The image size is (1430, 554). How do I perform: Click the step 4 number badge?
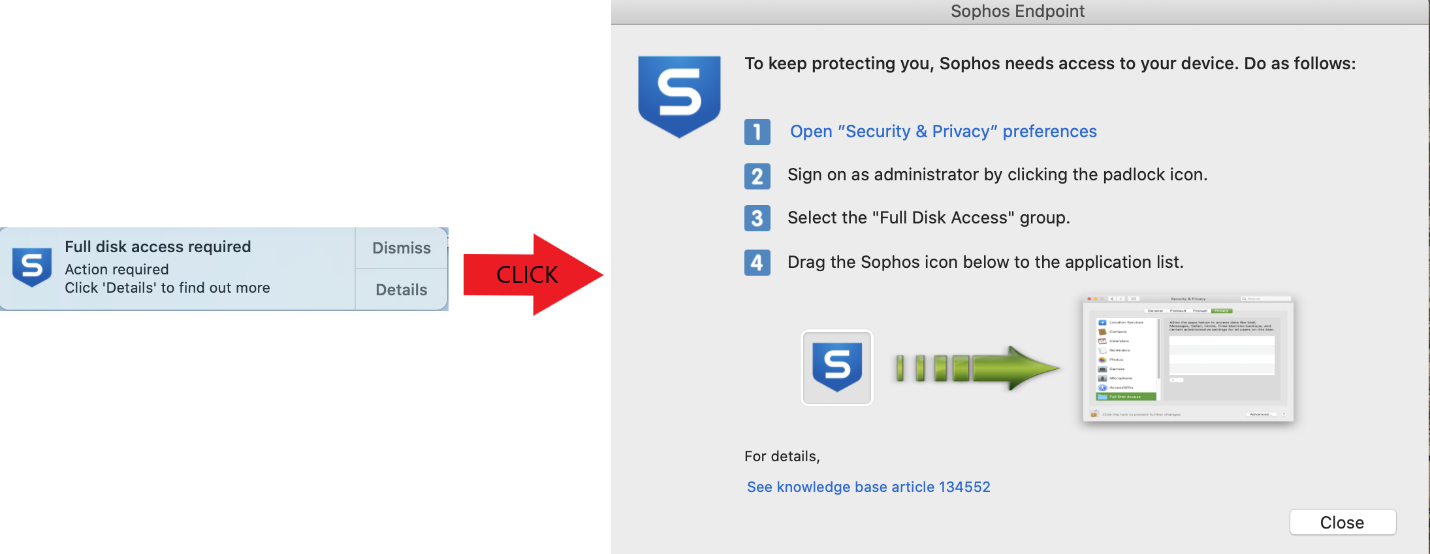pyautogui.click(x=757, y=263)
